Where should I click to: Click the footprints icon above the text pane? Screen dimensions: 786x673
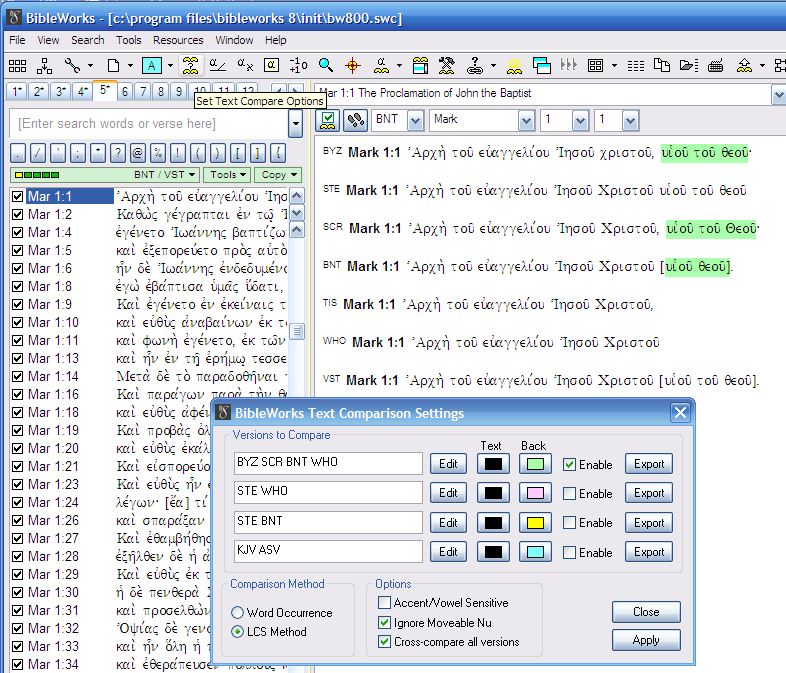[354, 120]
